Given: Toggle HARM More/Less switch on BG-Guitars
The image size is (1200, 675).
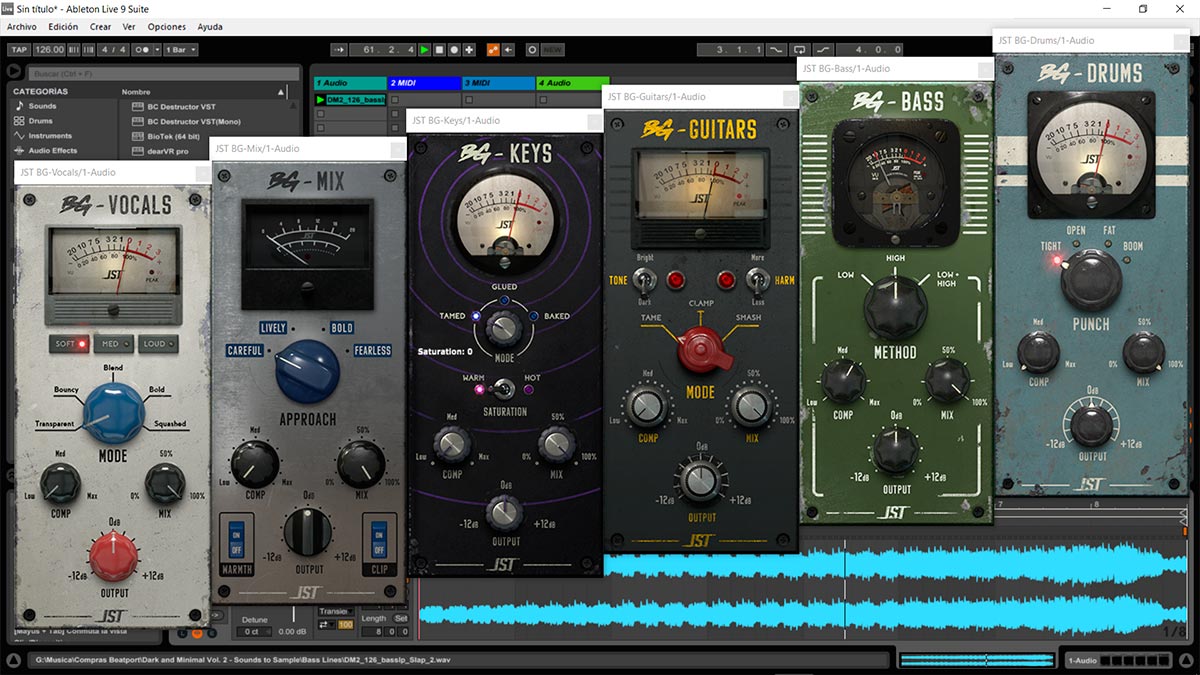Looking at the screenshot, I should pyautogui.click(x=757, y=281).
